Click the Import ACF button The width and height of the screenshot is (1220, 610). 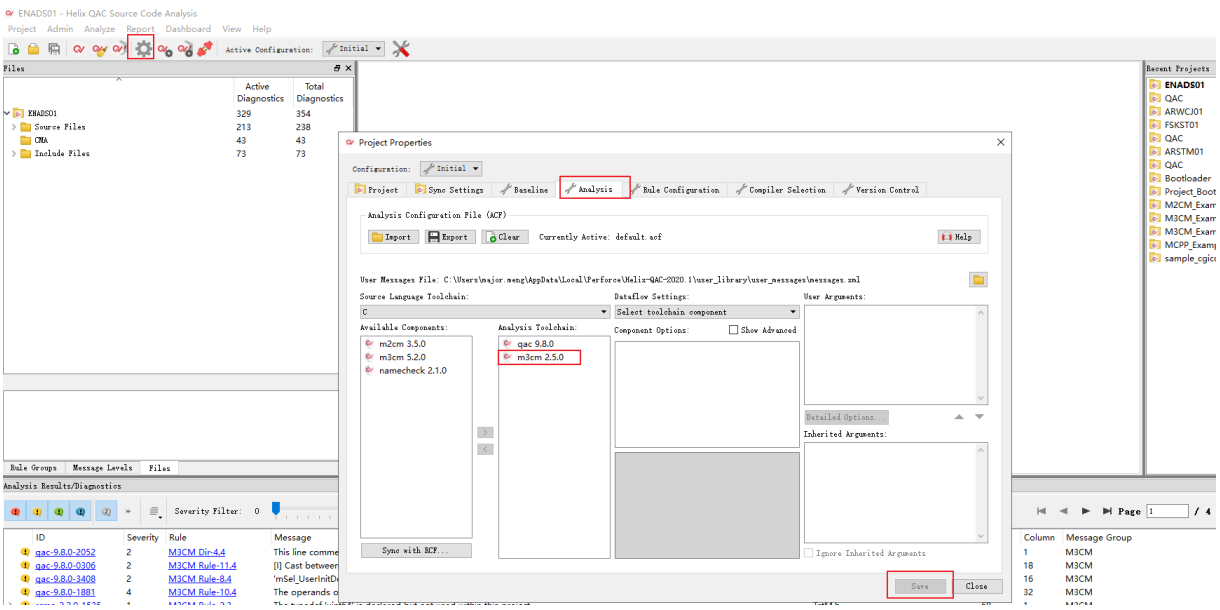pyautogui.click(x=393, y=237)
